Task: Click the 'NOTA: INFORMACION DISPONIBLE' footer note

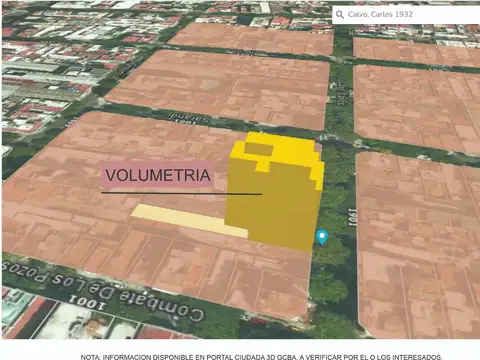Action: coord(261,357)
